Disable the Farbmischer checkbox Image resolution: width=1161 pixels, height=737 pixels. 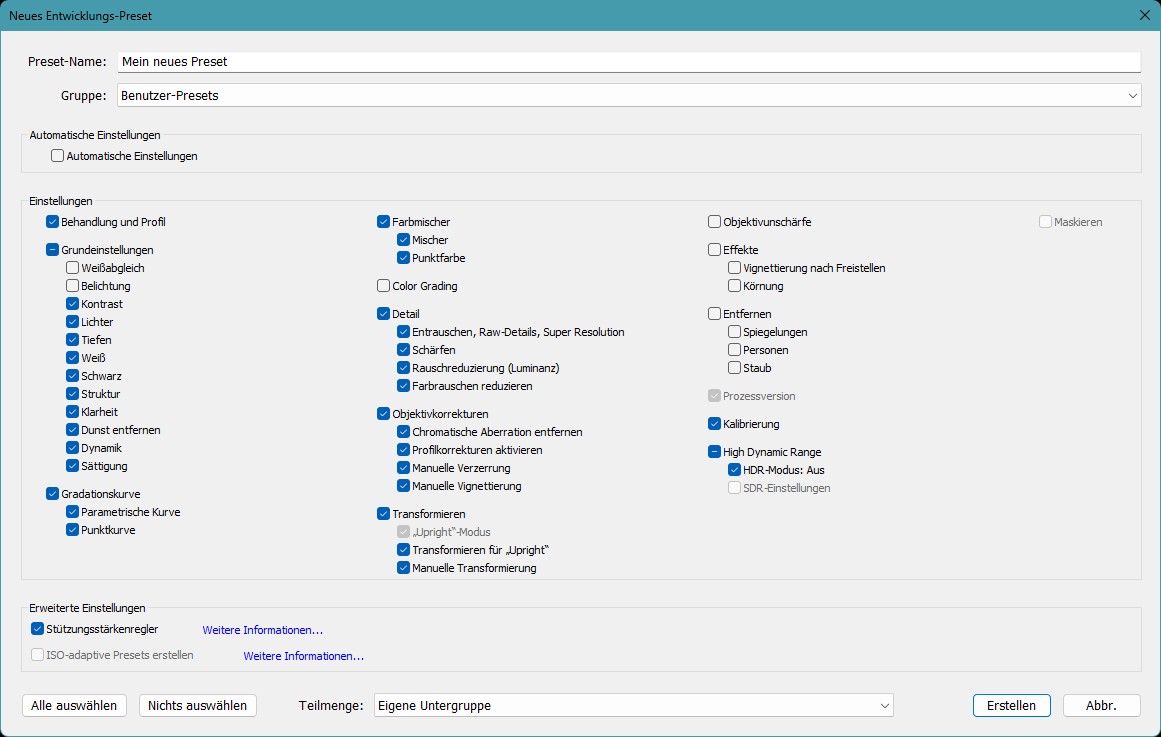tap(384, 221)
